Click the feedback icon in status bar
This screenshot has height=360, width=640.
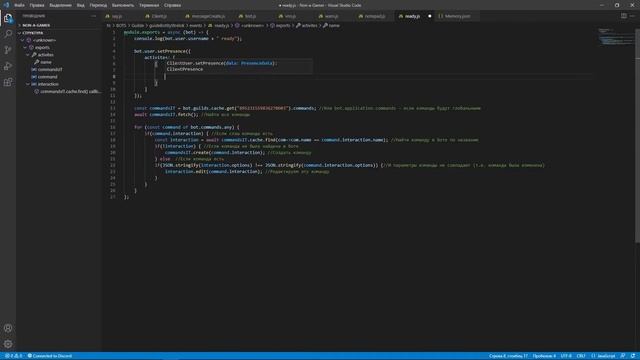(622, 356)
